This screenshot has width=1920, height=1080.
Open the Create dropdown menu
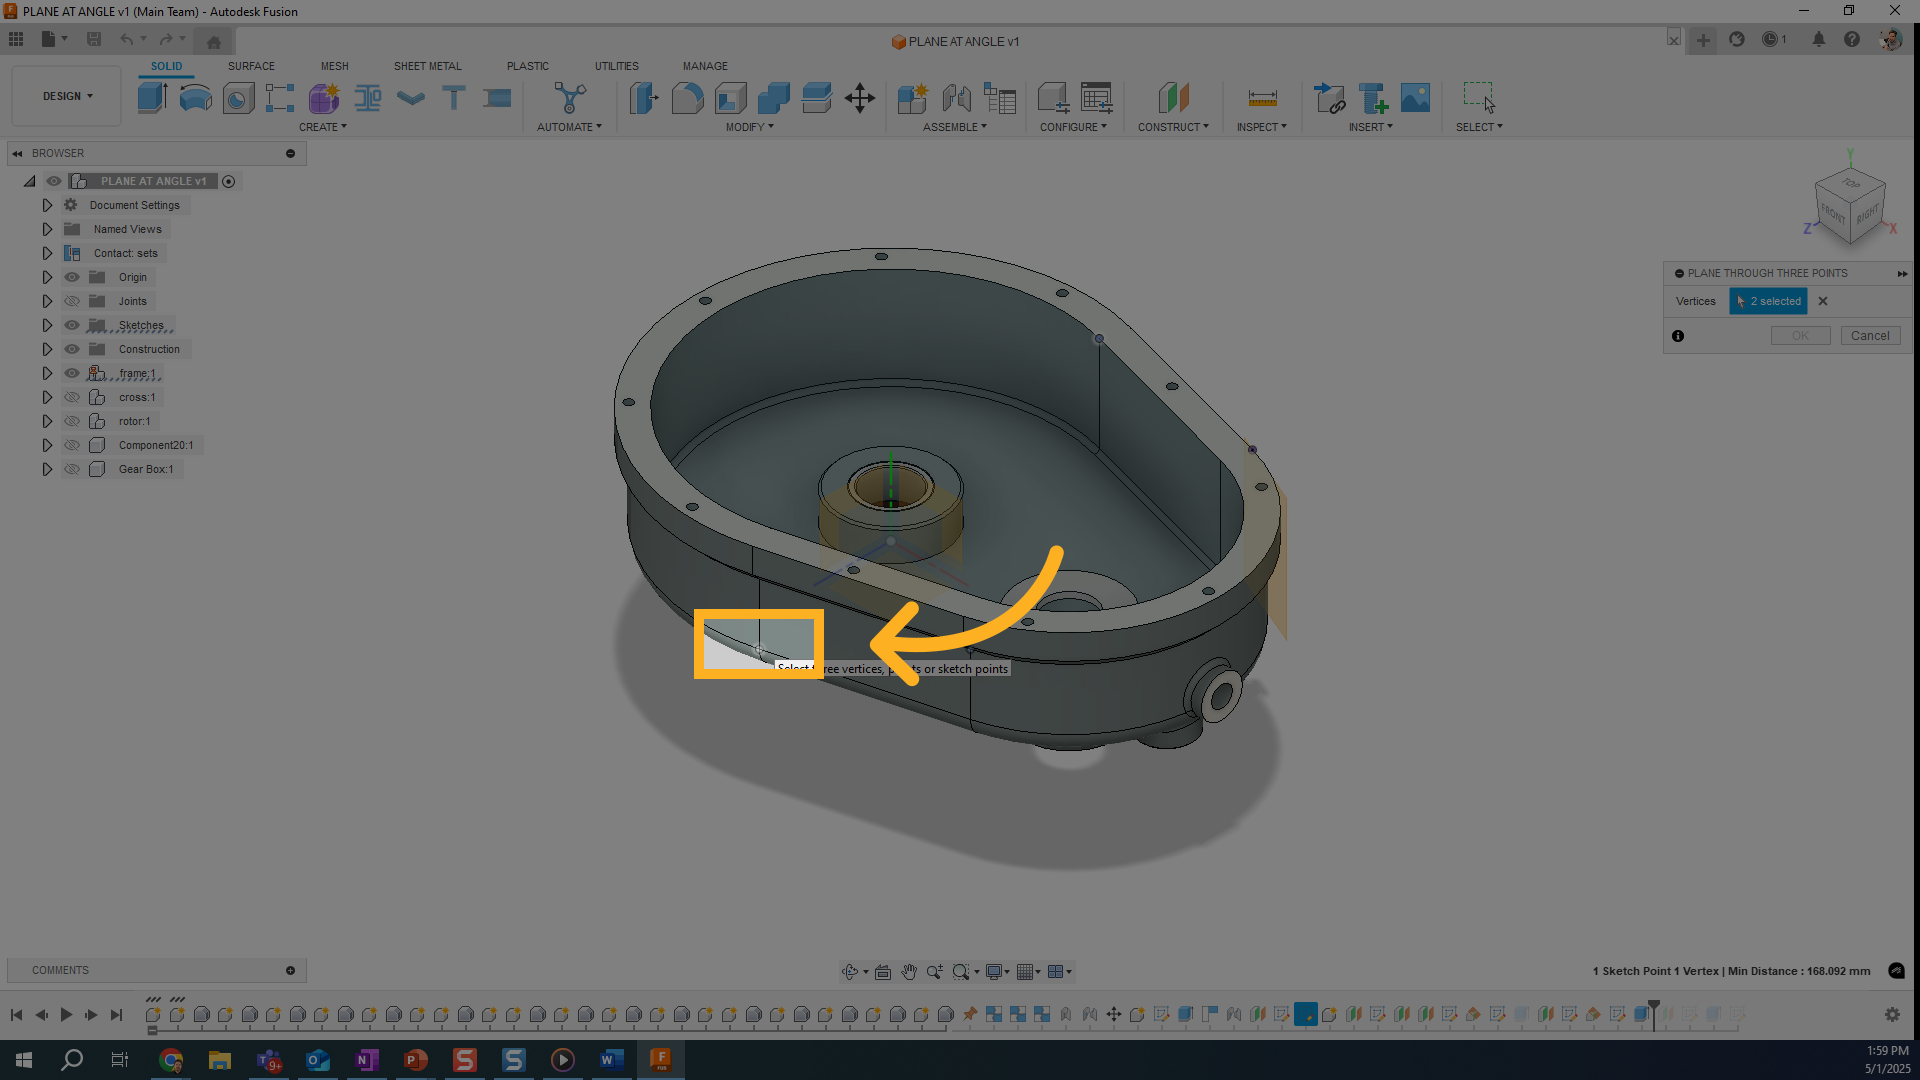(323, 127)
